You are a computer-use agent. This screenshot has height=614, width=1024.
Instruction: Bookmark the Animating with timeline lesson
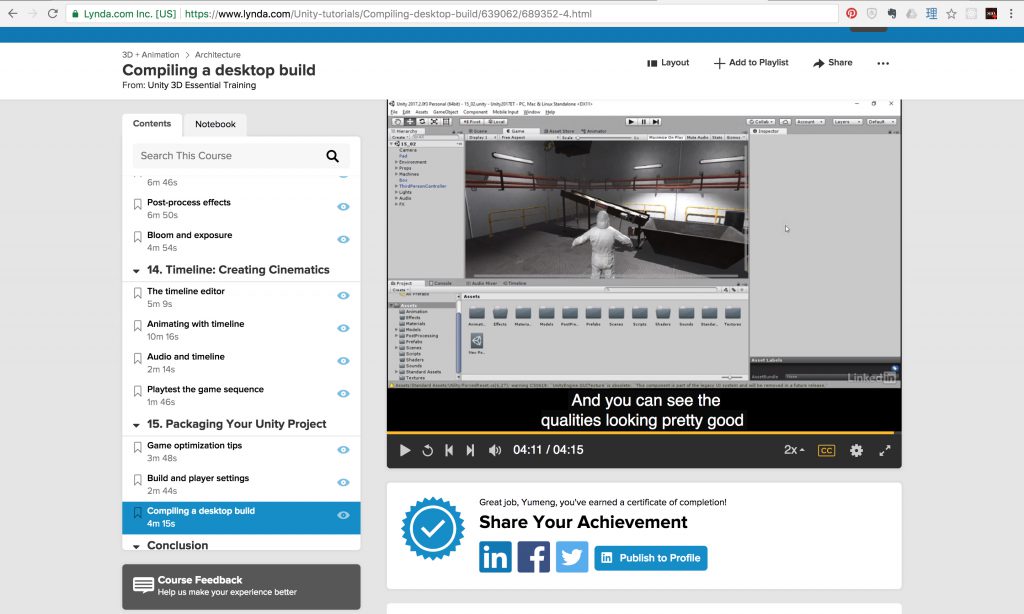(137, 326)
